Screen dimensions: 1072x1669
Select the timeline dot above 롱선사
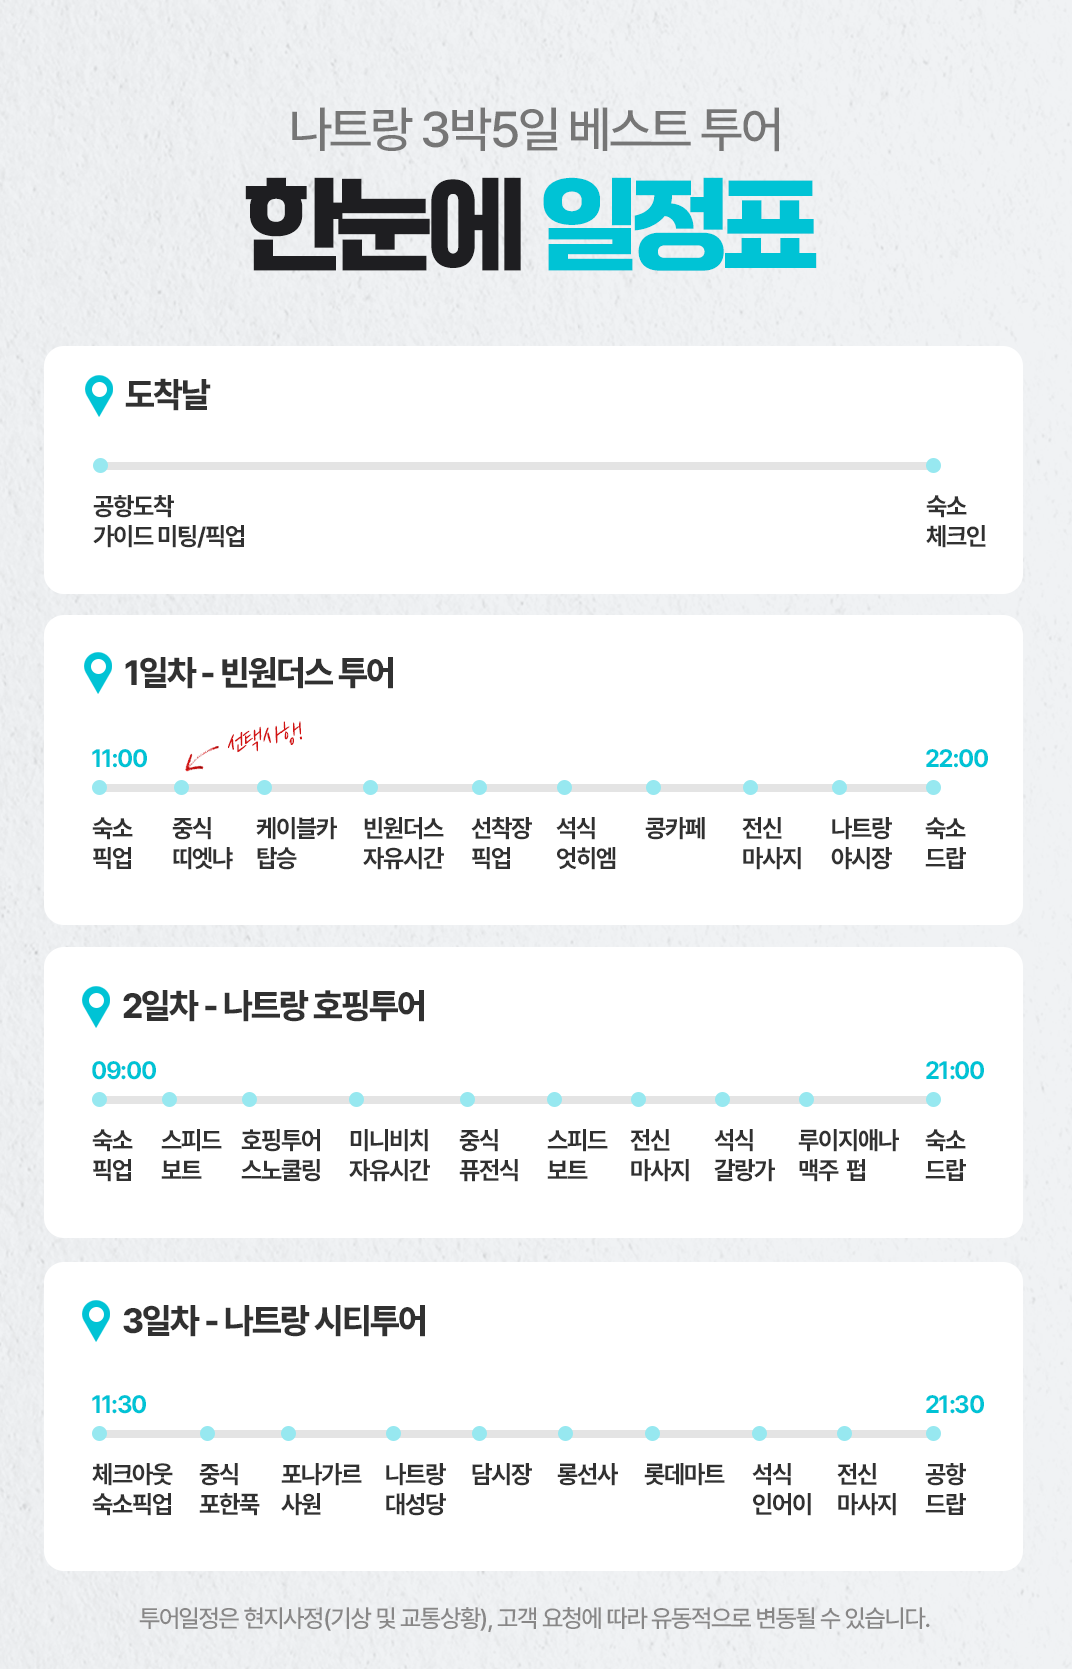[565, 1434]
